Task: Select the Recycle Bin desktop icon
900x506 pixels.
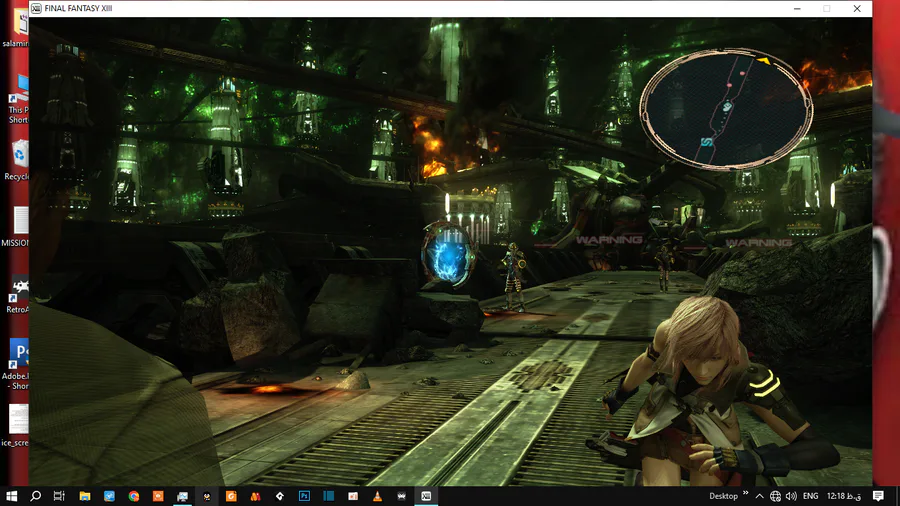Action: tap(18, 160)
